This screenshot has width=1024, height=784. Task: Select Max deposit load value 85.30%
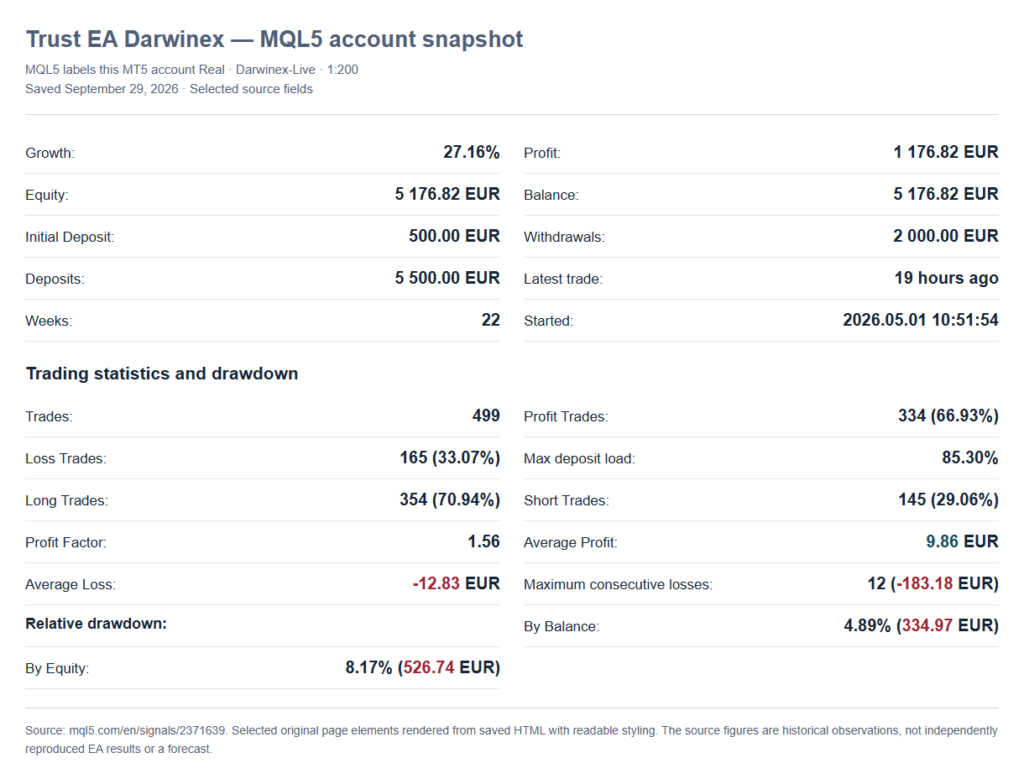[x=970, y=457]
